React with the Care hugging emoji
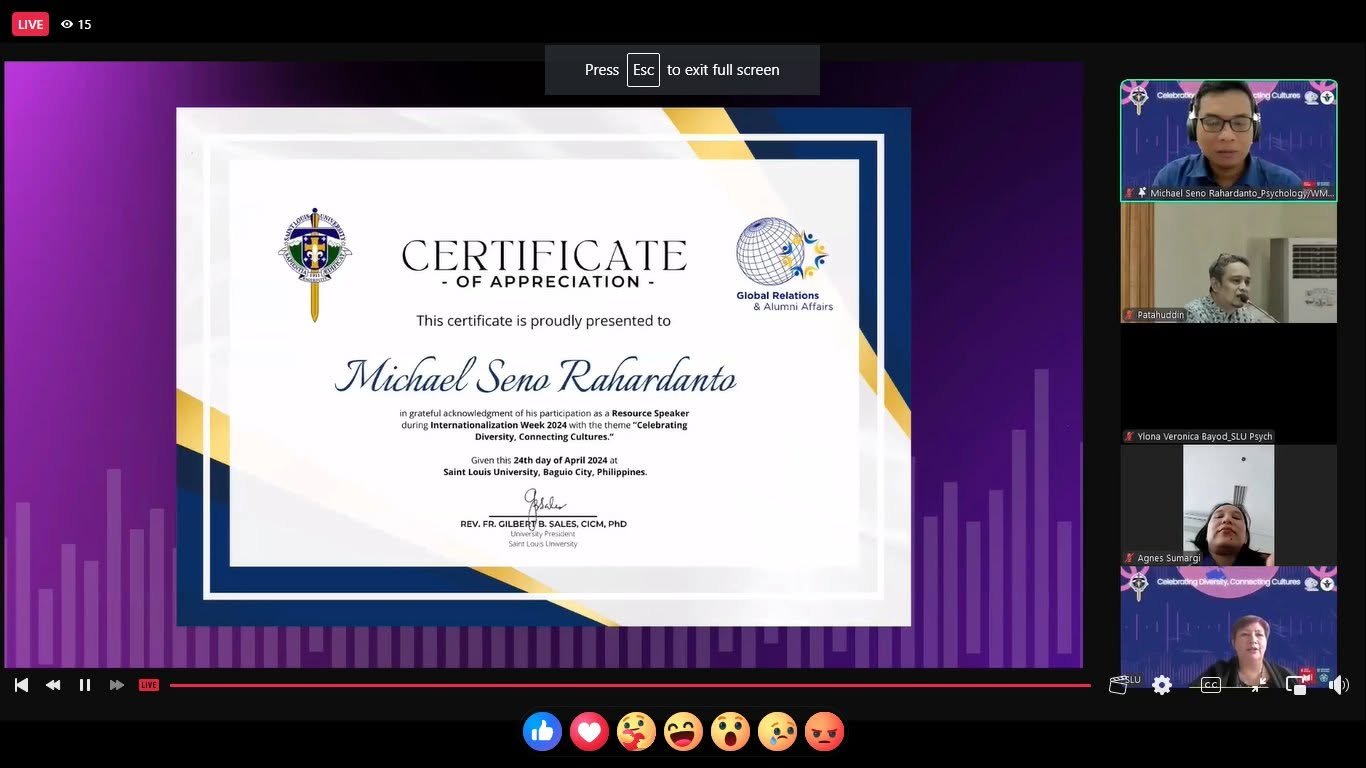Screen dimensions: 1366x768 pyautogui.click(x=636, y=732)
